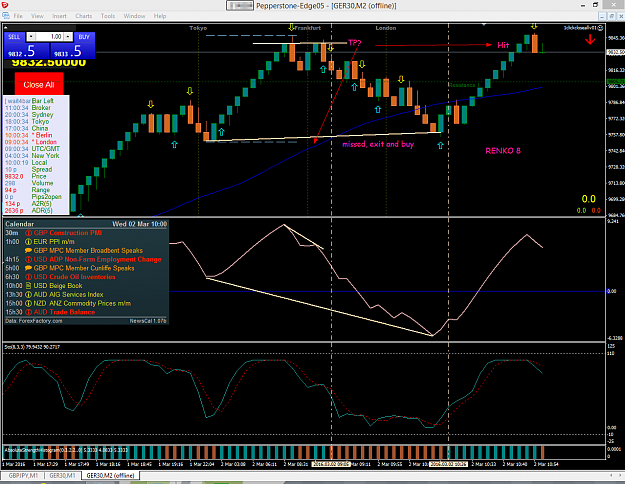
Task: Click the yellow down arrow at chart top right
Action: [x=534, y=26]
